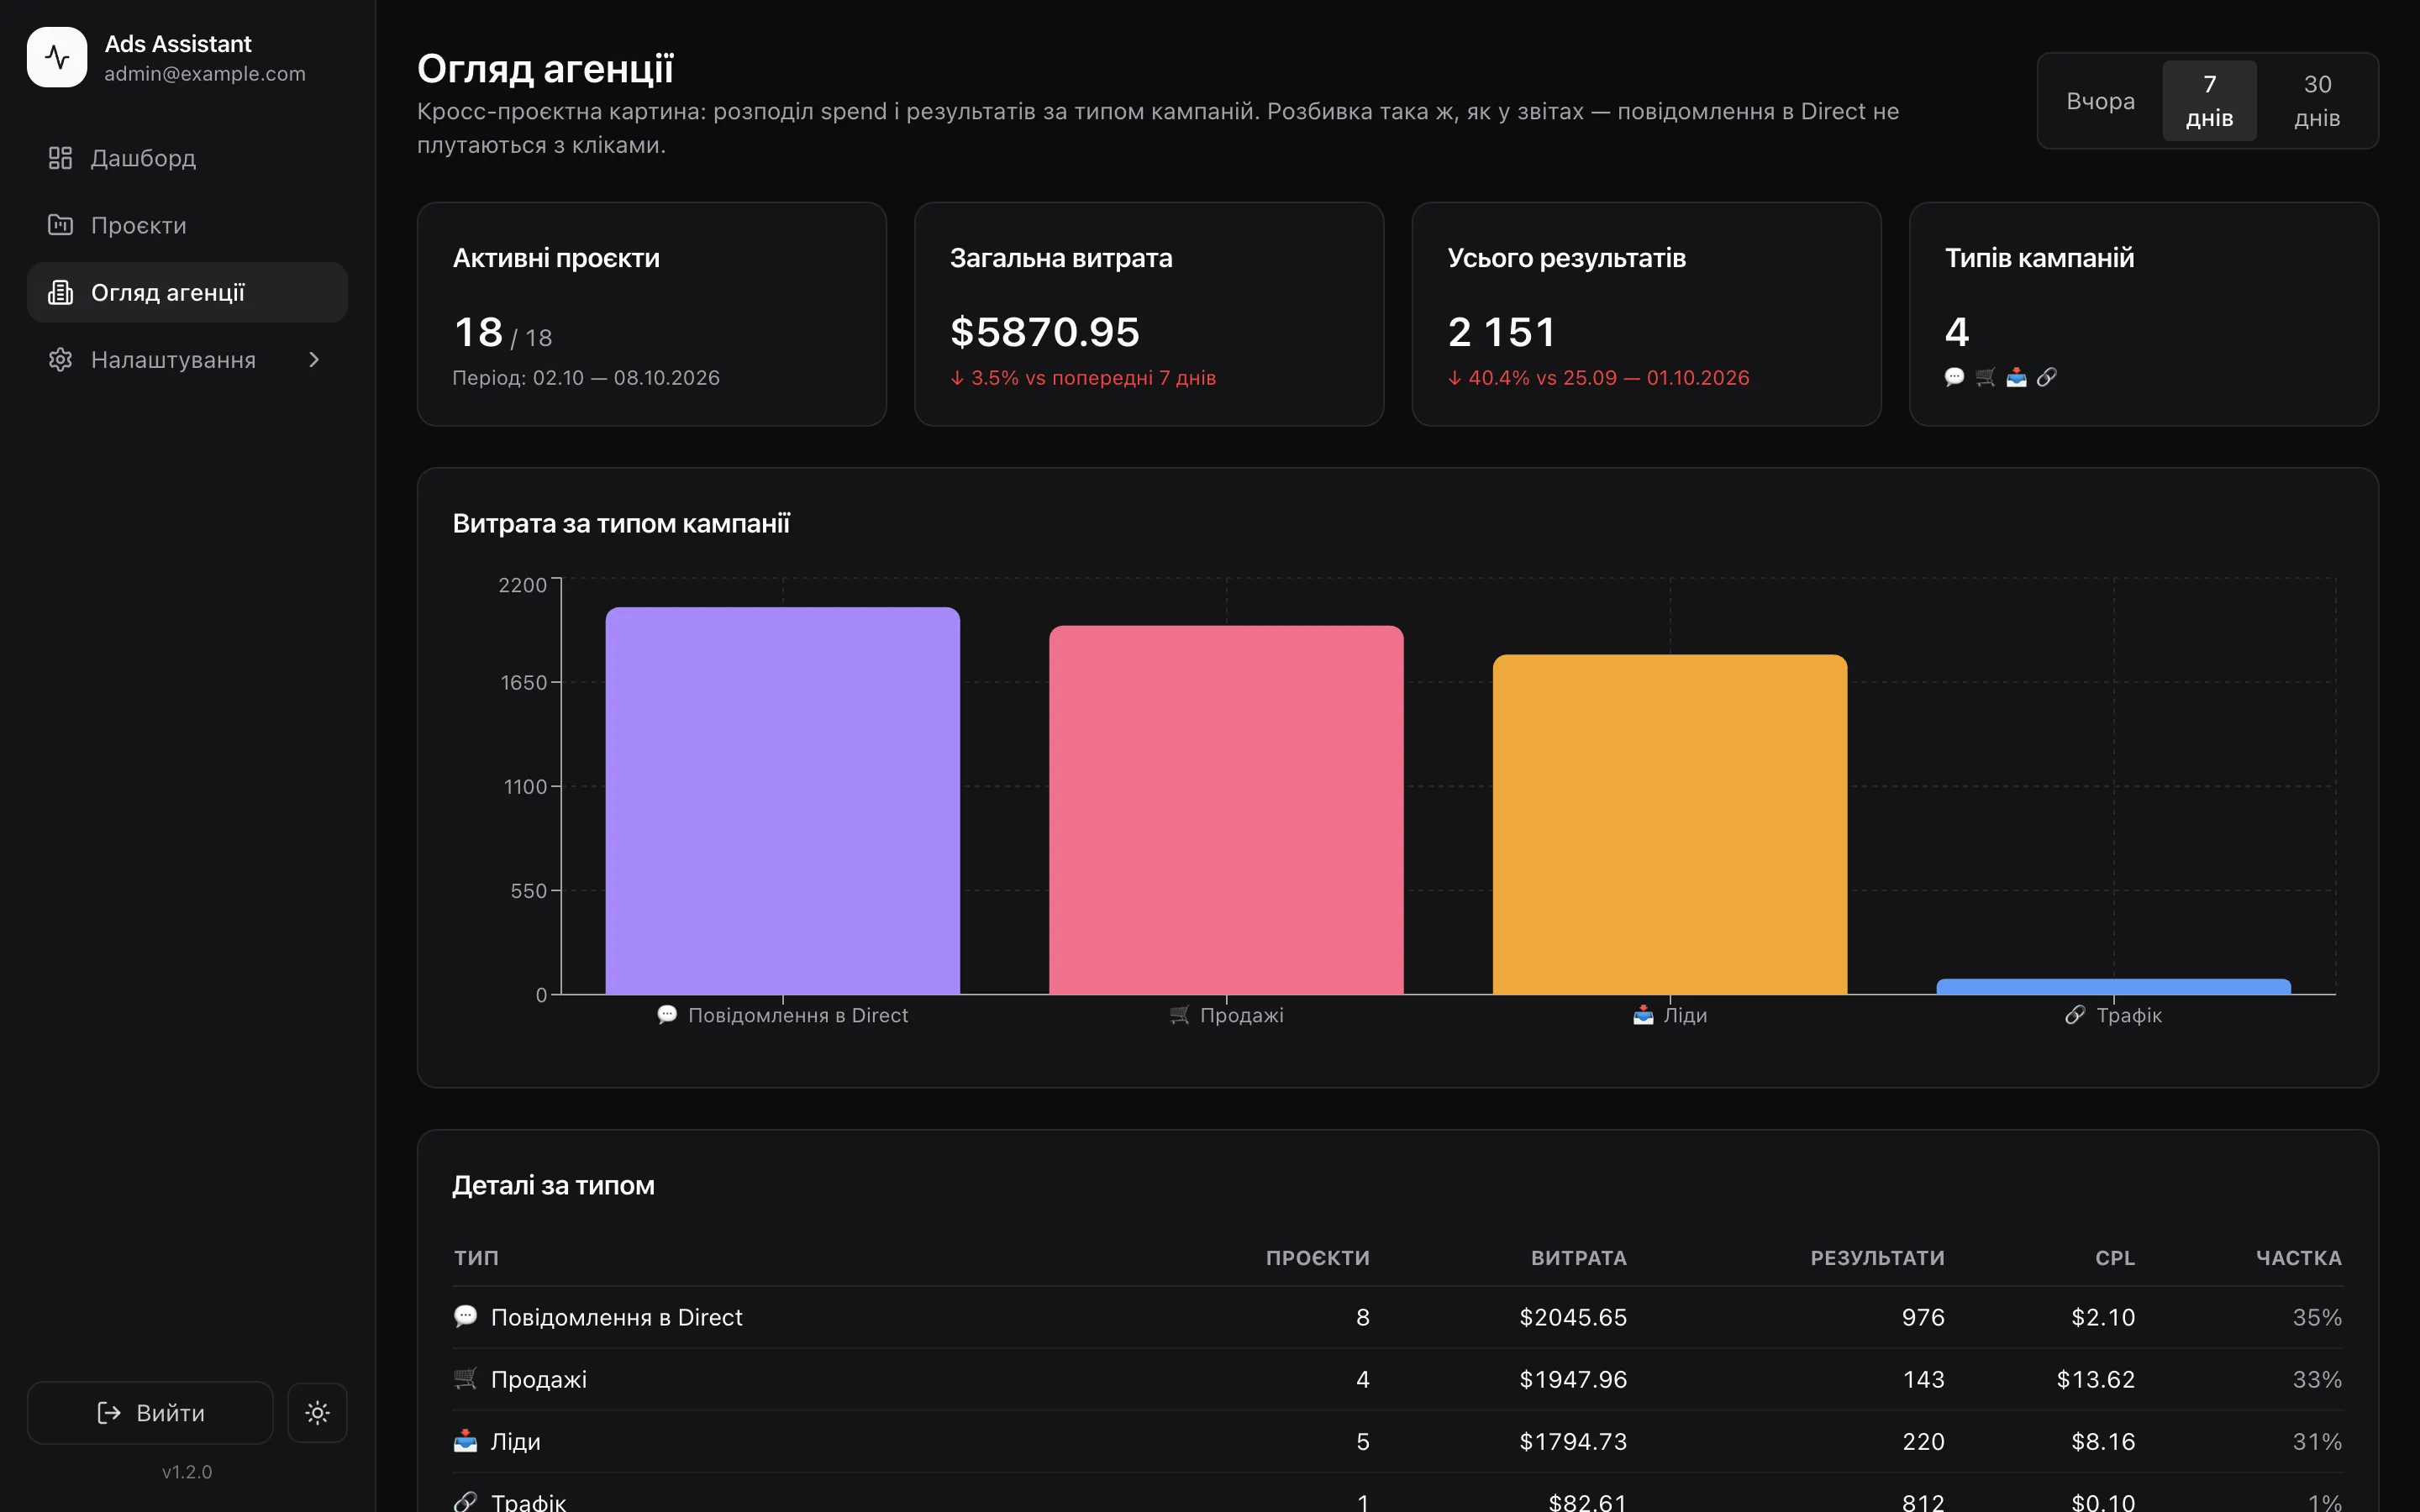Image resolution: width=2420 pixels, height=1512 pixels.
Task: Click the purple Повідомлення в Direct bar
Action: (782, 800)
